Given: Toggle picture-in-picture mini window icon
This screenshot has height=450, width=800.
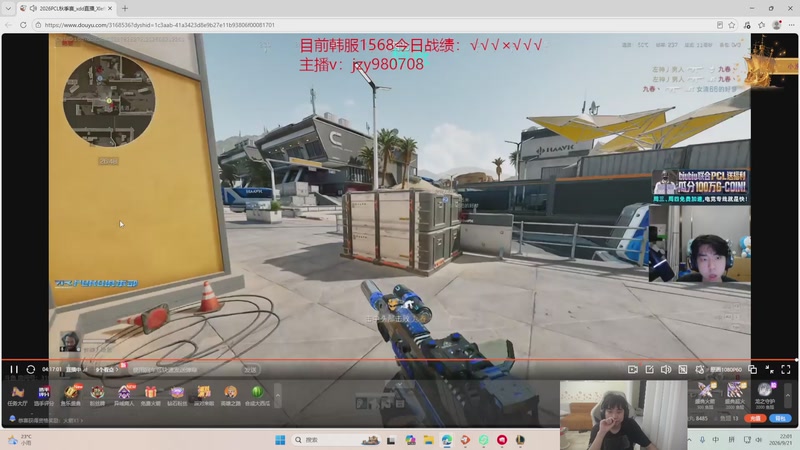Looking at the screenshot, I should click(x=753, y=369).
